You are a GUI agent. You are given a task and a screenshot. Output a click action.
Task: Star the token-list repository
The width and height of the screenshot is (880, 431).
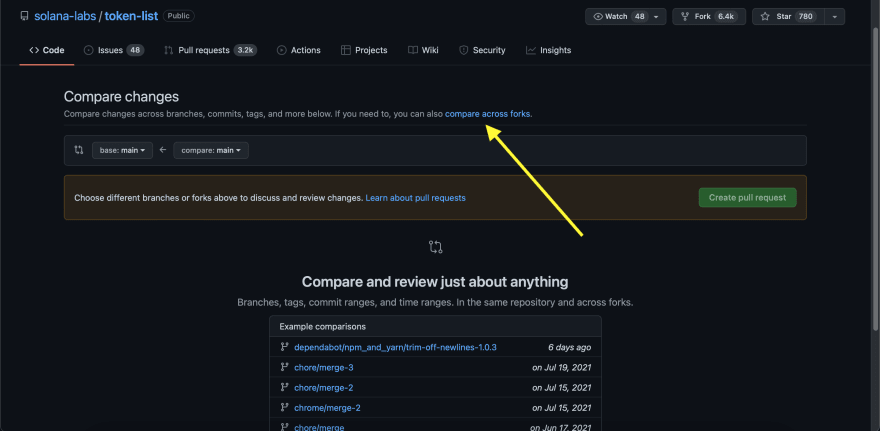(x=788, y=17)
